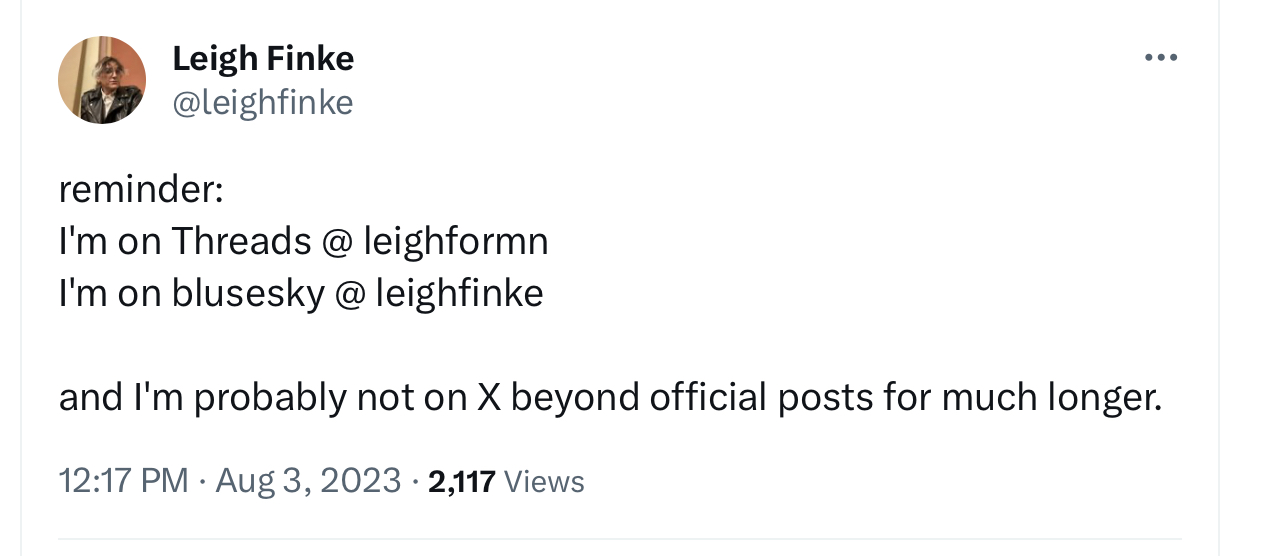Click the @ symbol in the Threads line
Image resolution: width=1261 pixels, height=556 pixels.
point(337,241)
